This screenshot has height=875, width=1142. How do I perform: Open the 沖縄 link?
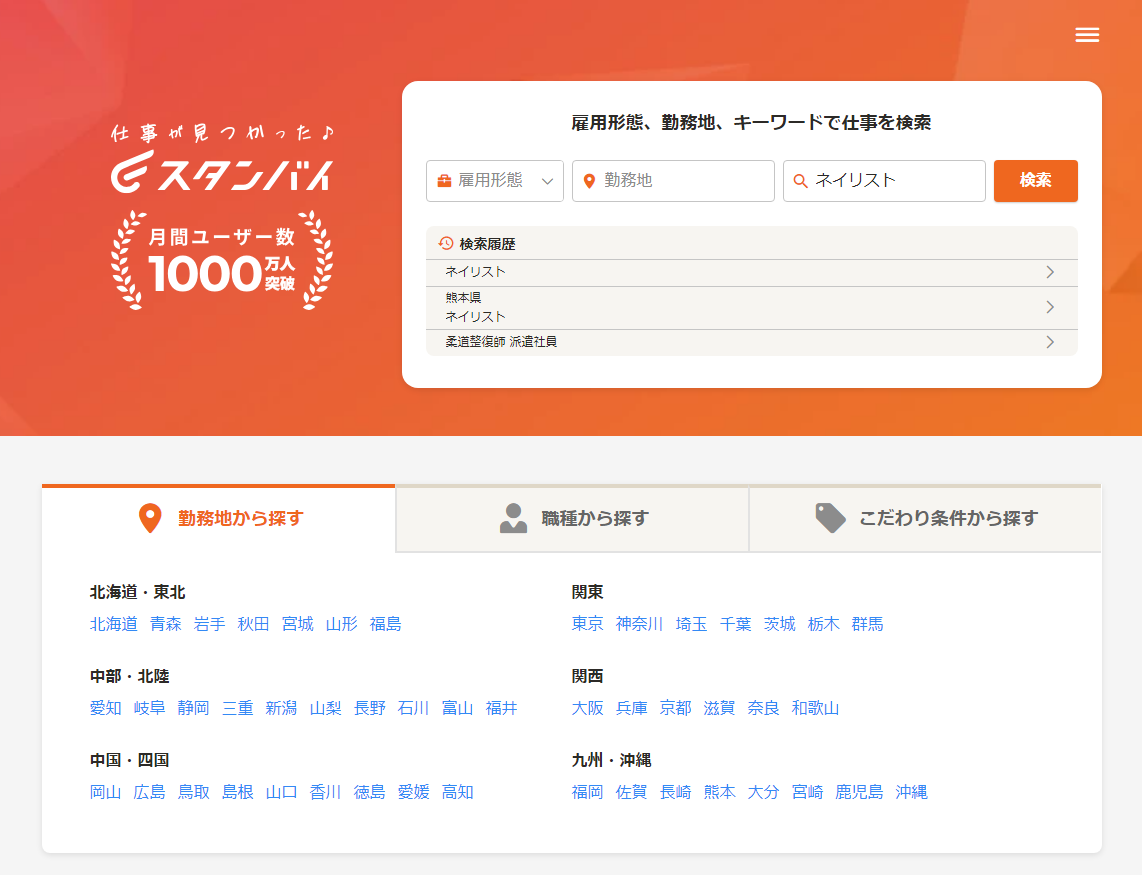(x=911, y=792)
